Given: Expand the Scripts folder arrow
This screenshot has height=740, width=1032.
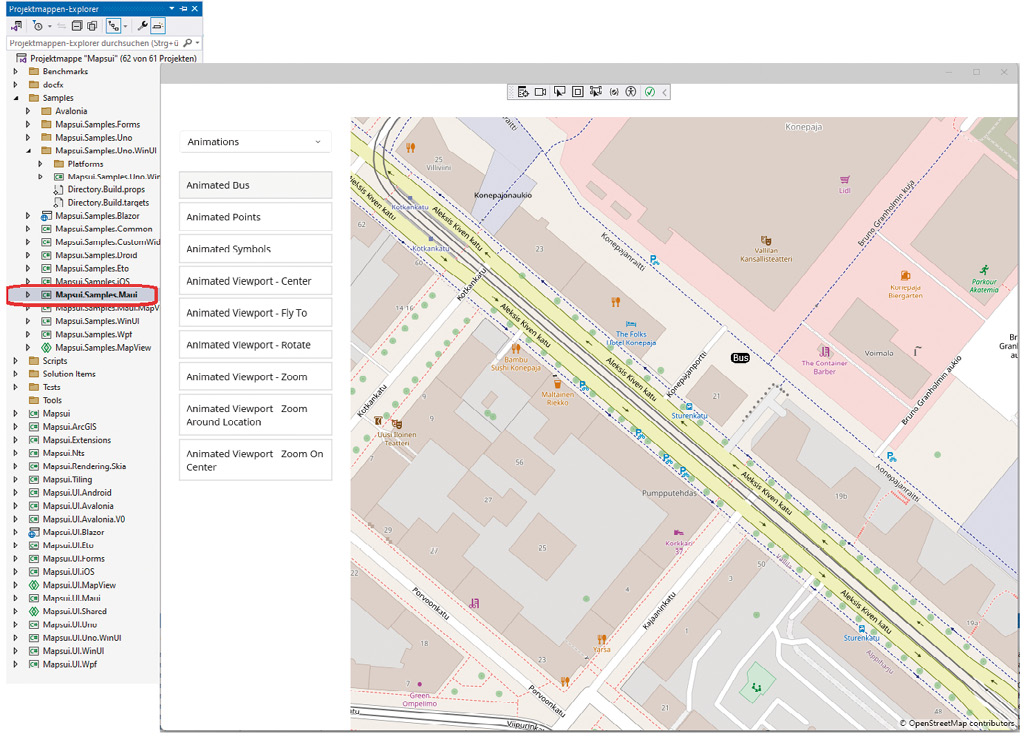Looking at the screenshot, I should pos(15,361).
